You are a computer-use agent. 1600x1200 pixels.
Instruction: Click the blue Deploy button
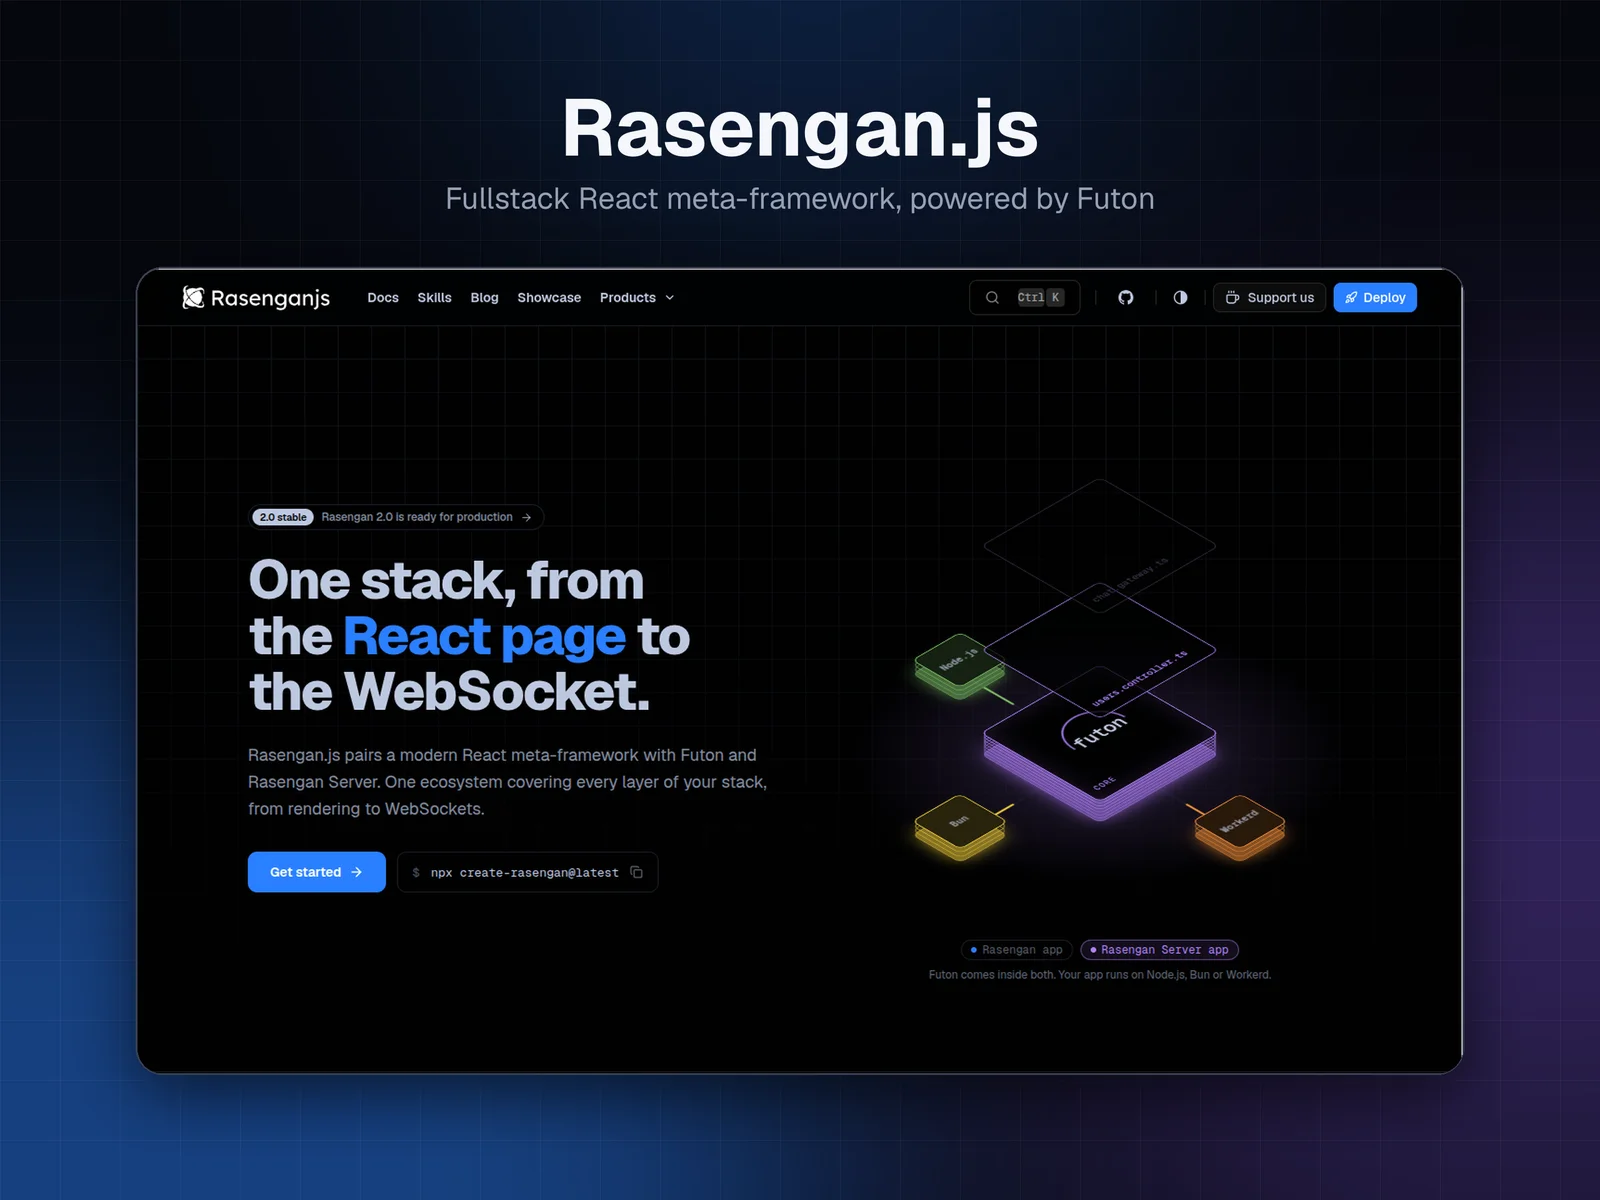(x=1375, y=297)
